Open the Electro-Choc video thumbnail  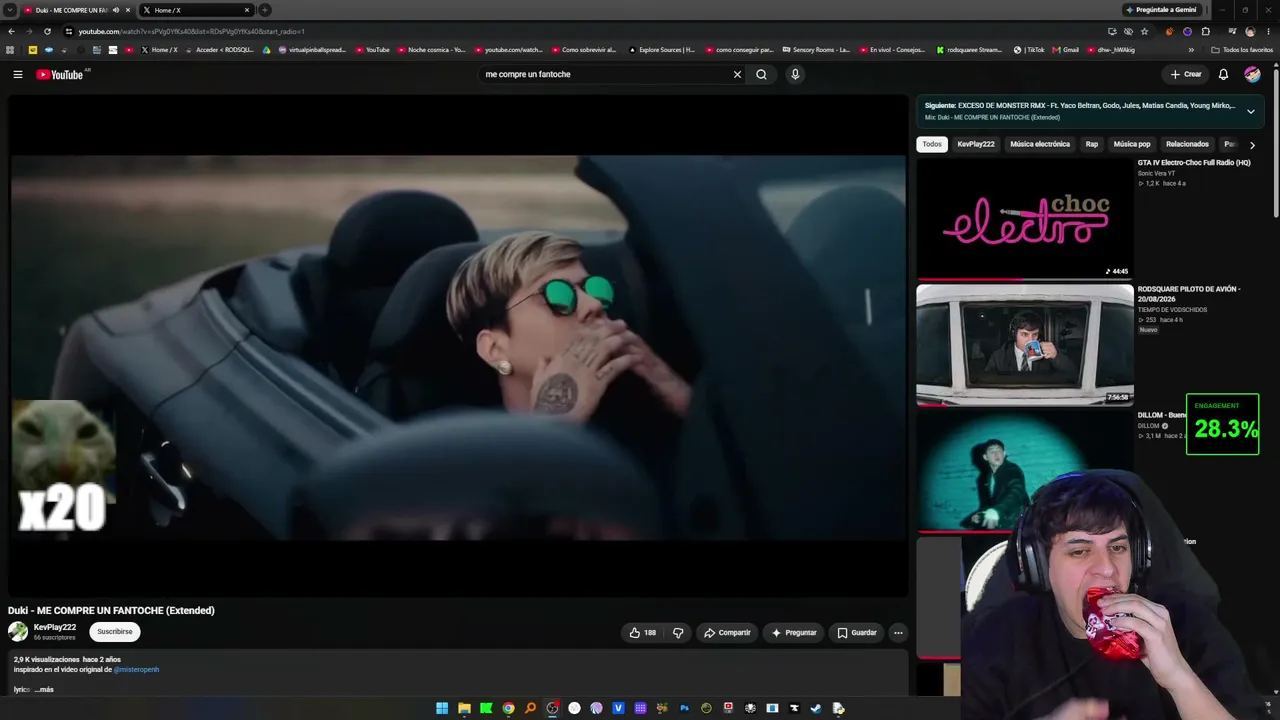point(1025,219)
